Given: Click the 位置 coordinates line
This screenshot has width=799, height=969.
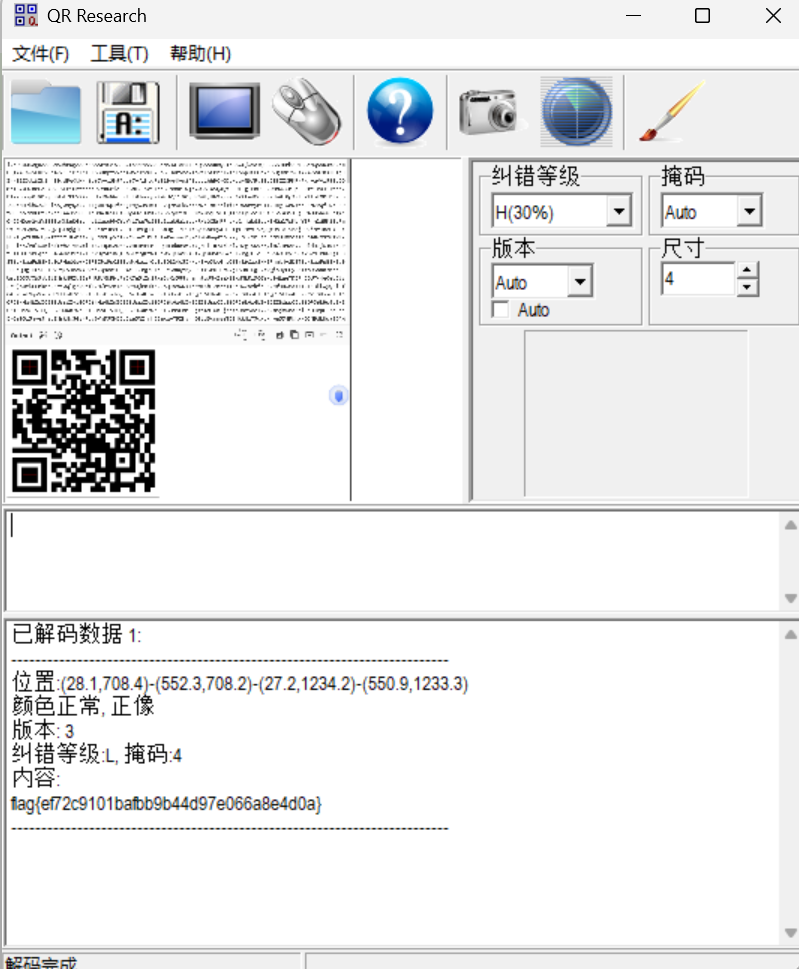Looking at the screenshot, I should pos(240,683).
